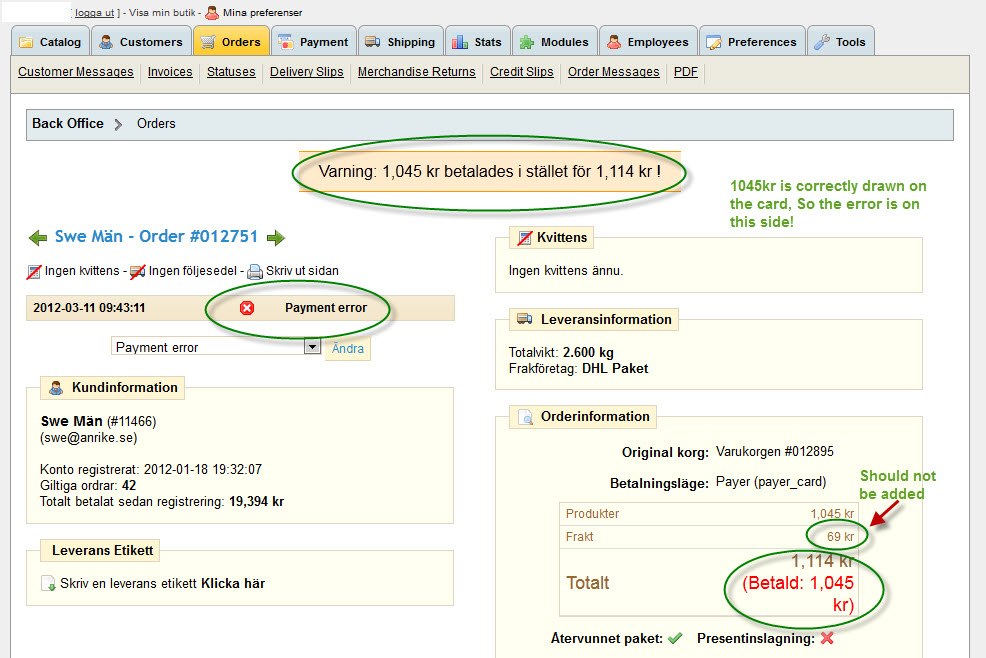
Task: Click the red Payment error status icon
Action: pos(247,308)
